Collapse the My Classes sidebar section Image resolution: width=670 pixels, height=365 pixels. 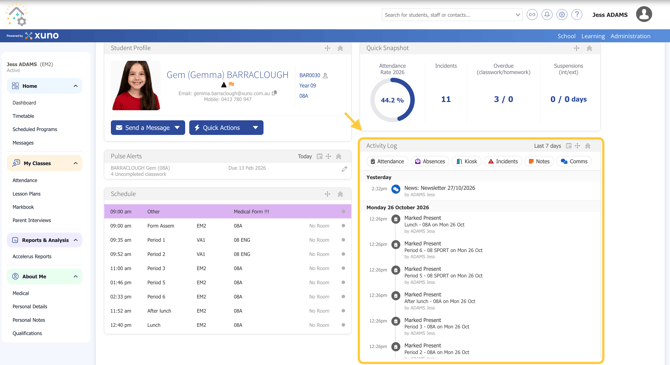pos(76,163)
